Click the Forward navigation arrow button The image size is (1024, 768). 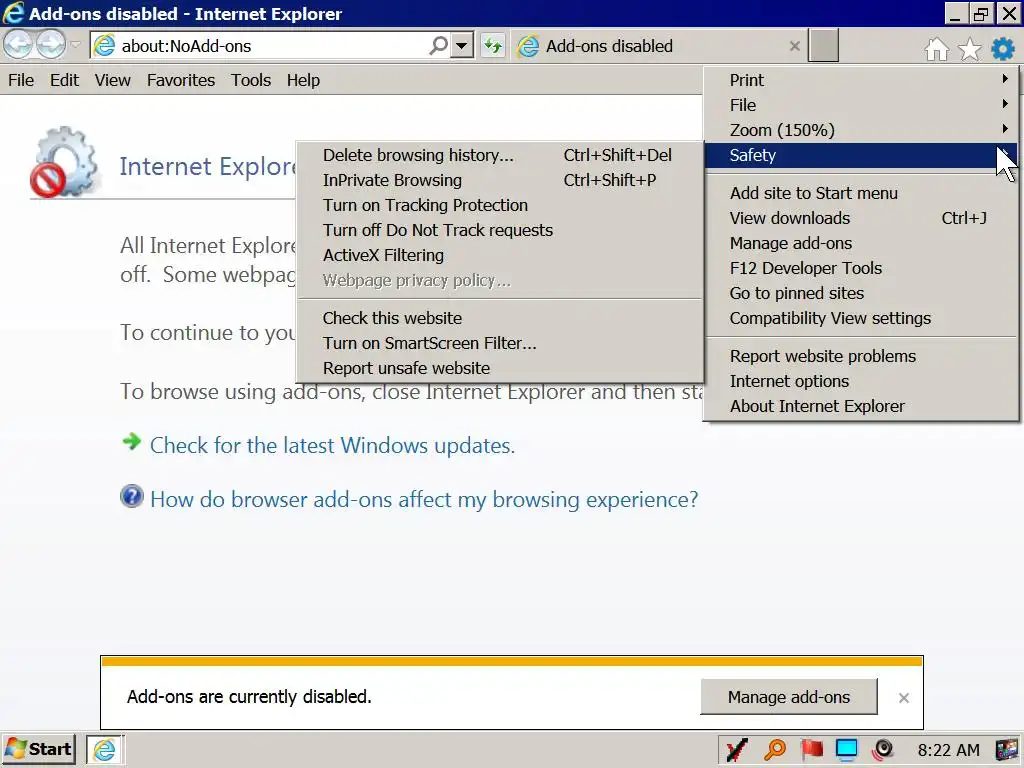(x=50, y=46)
